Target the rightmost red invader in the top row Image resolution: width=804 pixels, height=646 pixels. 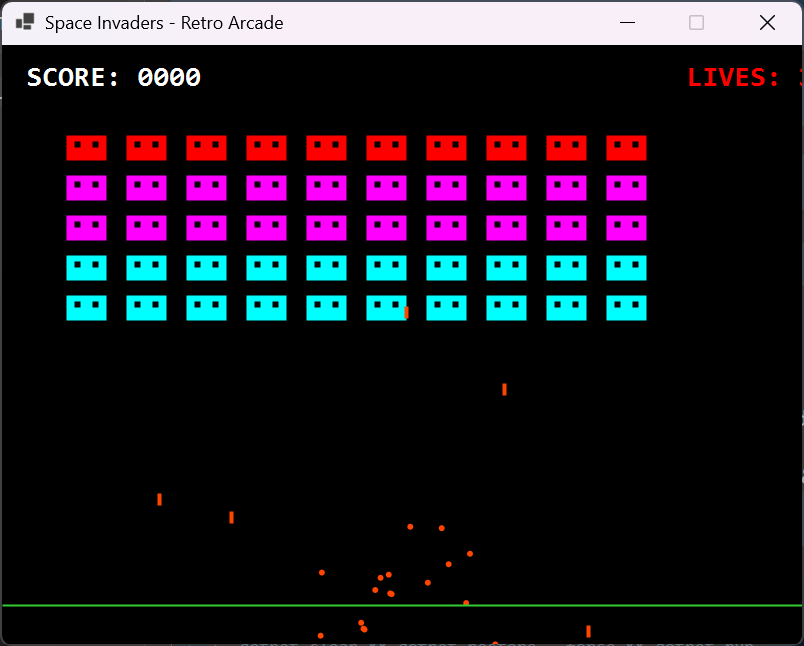627,148
